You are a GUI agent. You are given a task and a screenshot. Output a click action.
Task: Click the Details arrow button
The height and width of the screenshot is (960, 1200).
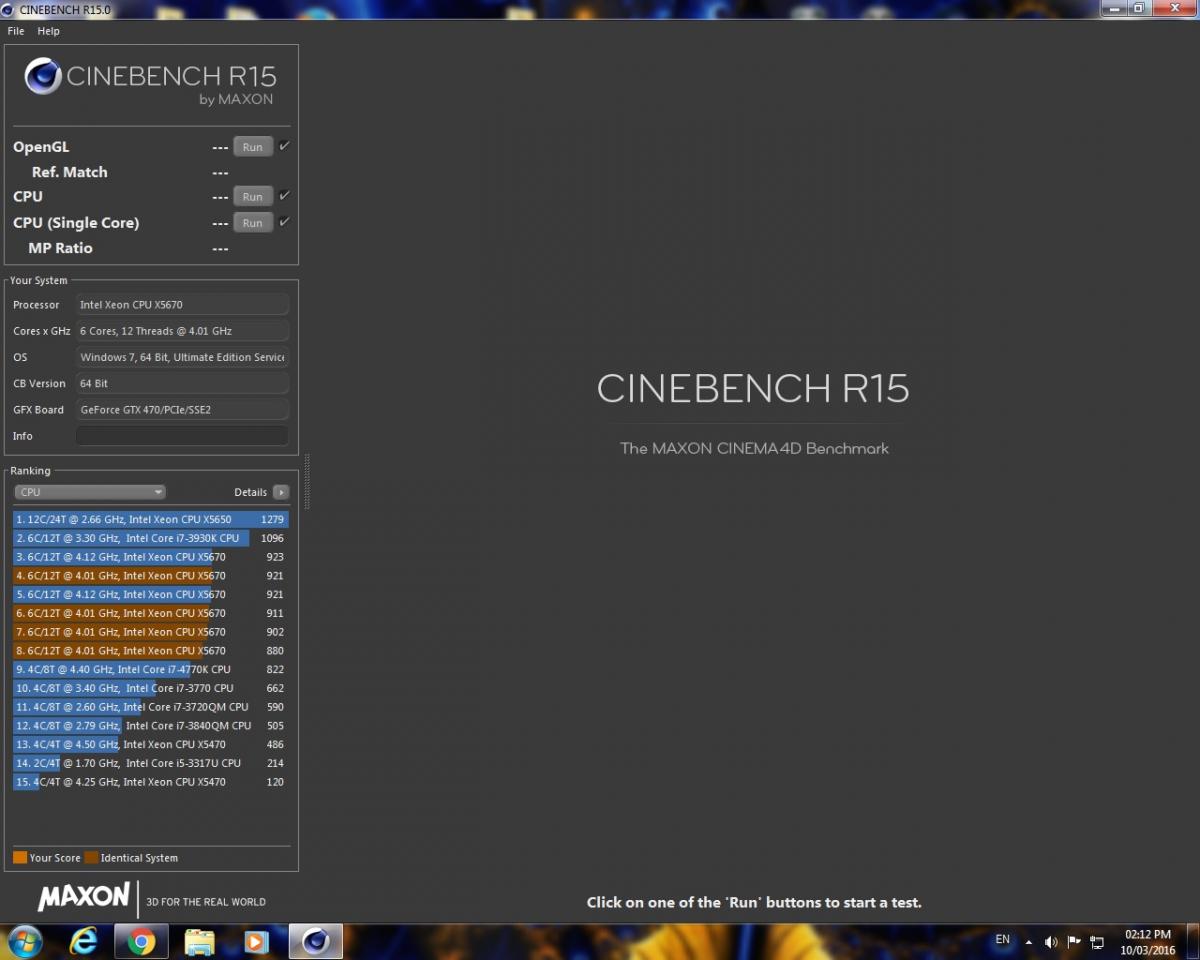(281, 492)
